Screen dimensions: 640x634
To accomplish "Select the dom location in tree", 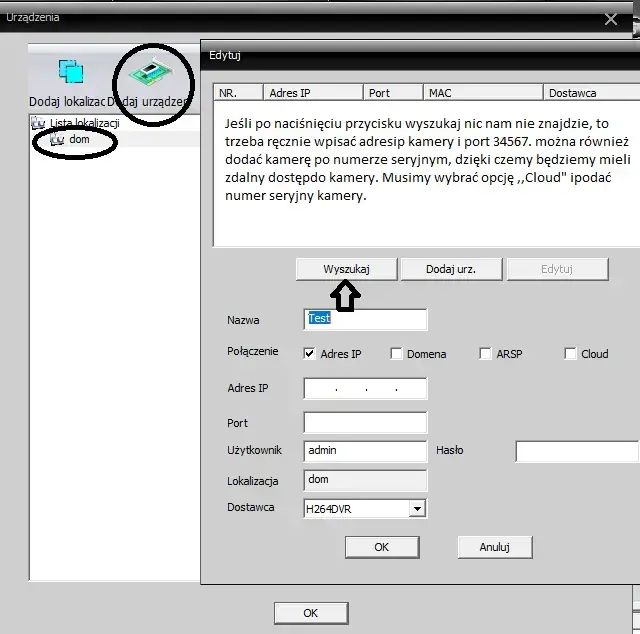I will pyautogui.click(x=79, y=139).
